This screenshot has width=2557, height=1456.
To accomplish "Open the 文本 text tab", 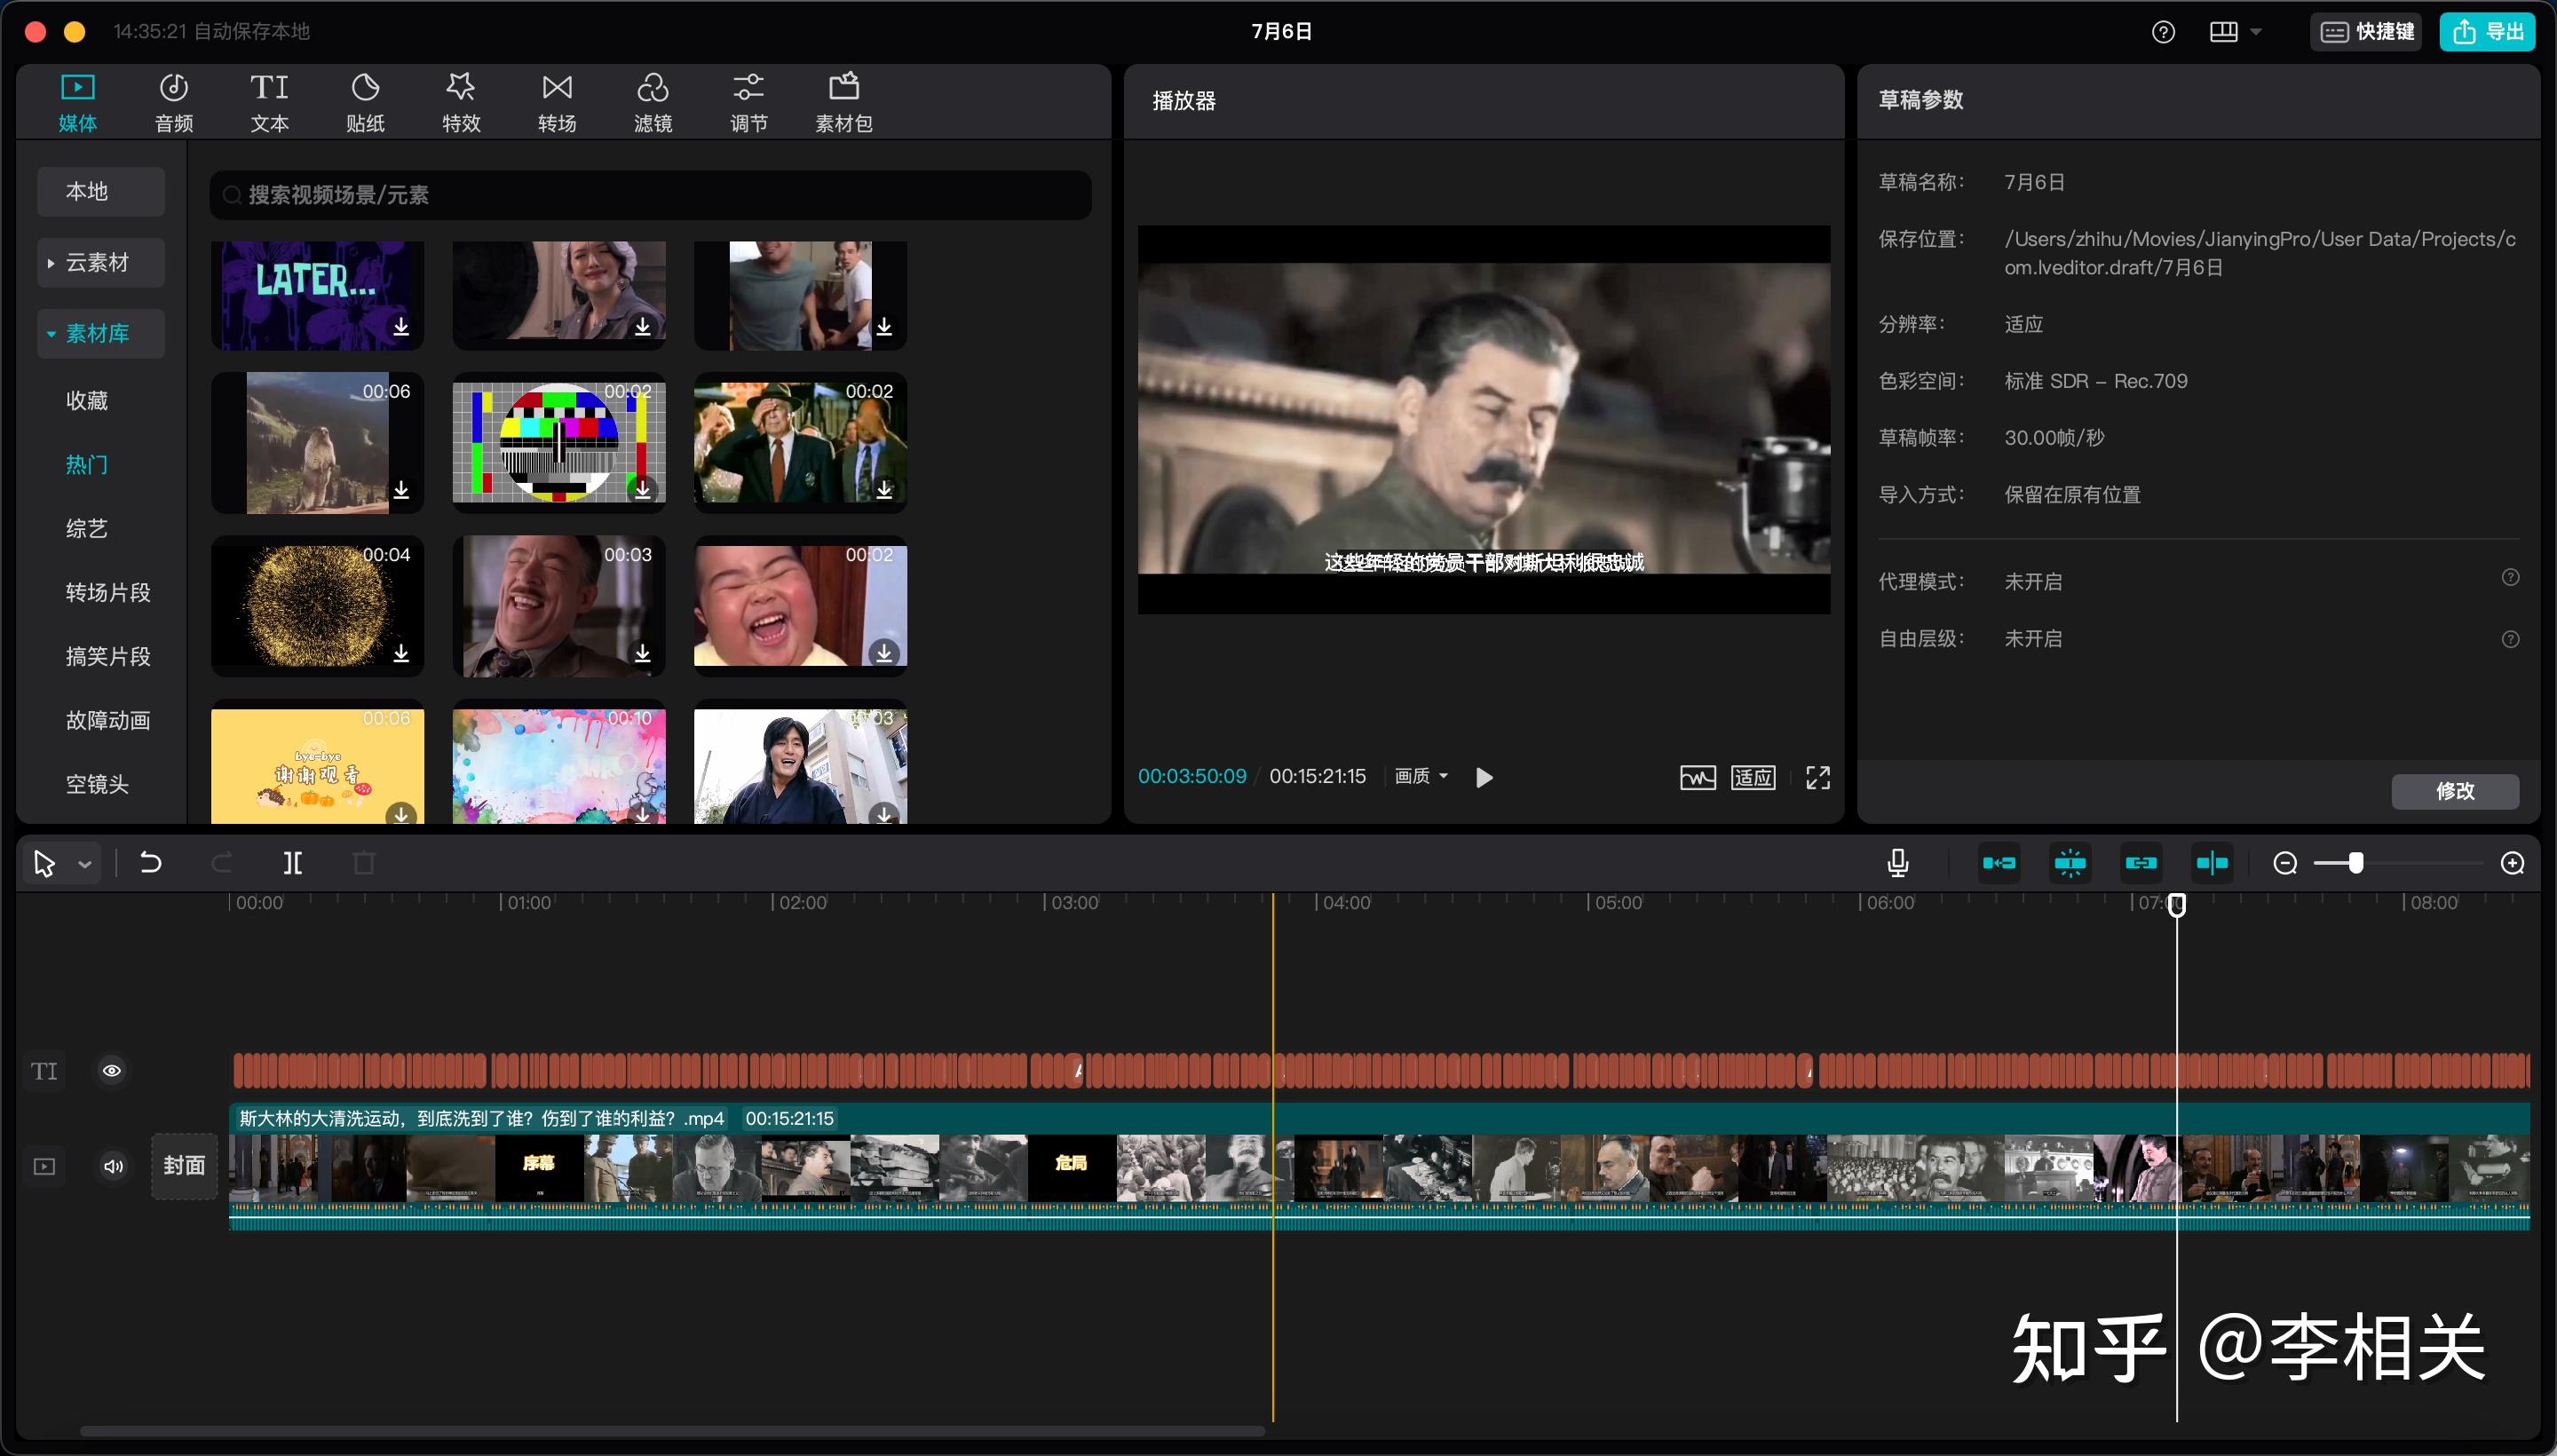I will click(x=269, y=102).
